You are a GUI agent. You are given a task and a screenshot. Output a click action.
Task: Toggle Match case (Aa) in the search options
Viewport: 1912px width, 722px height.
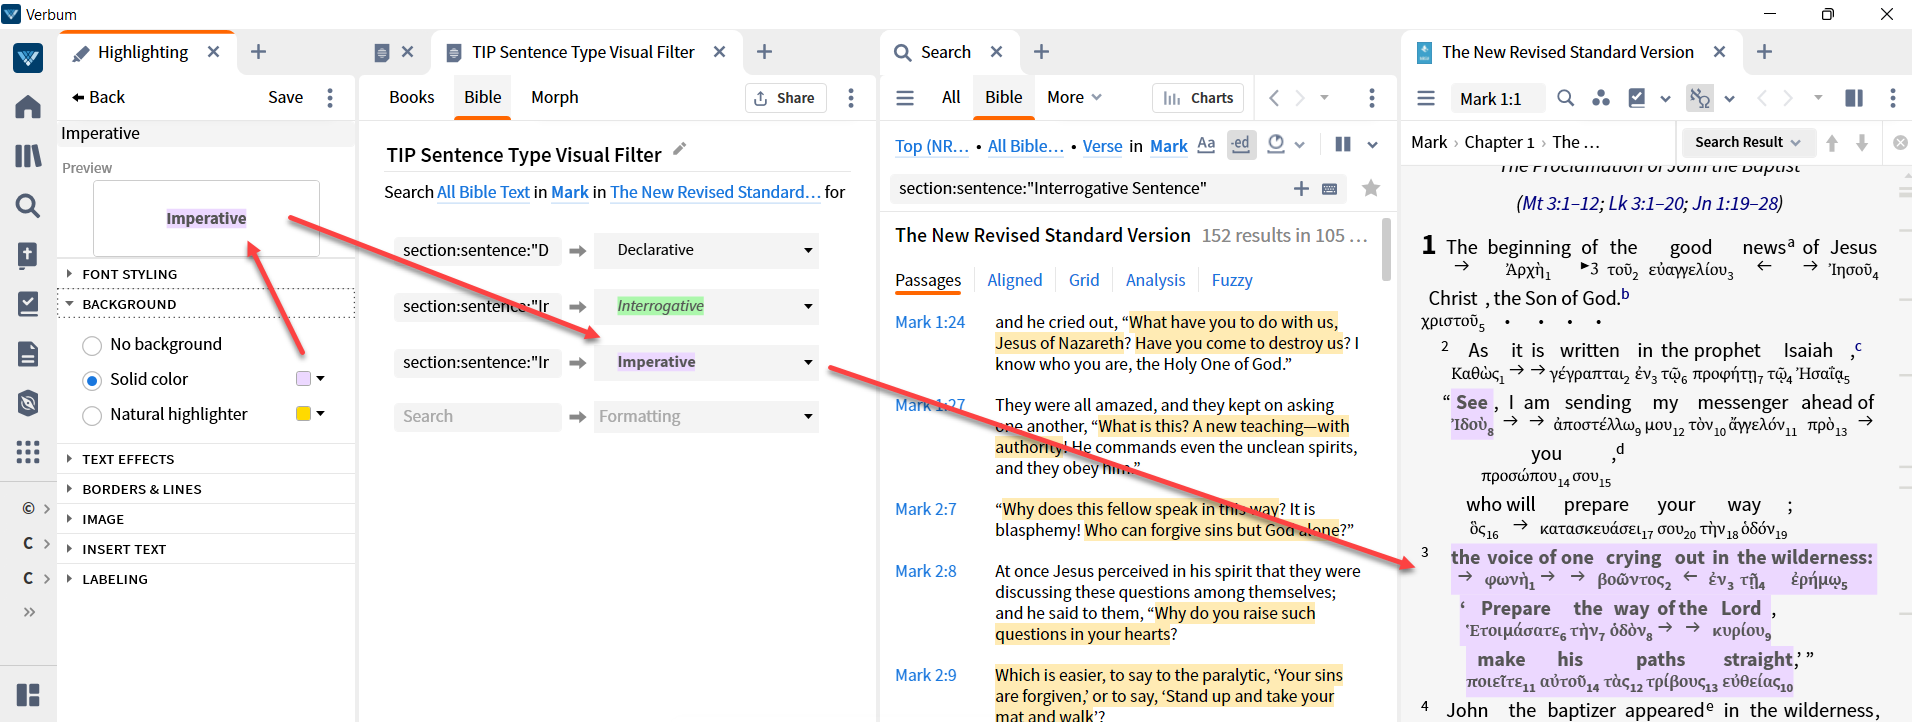[x=1206, y=145]
